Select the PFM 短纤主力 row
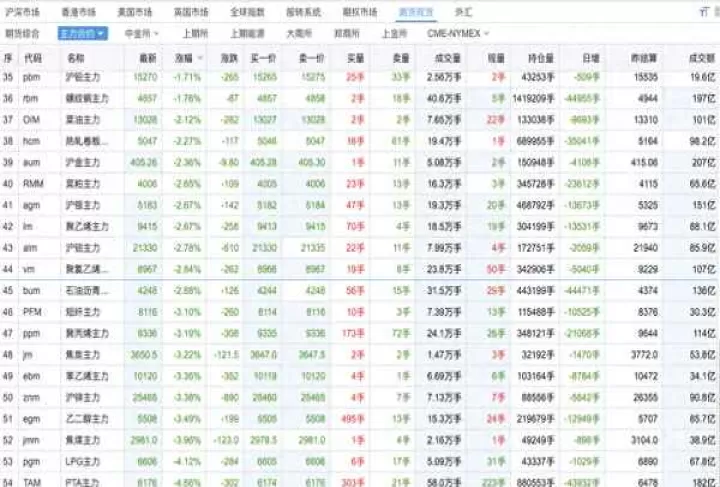 coord(360,312)
